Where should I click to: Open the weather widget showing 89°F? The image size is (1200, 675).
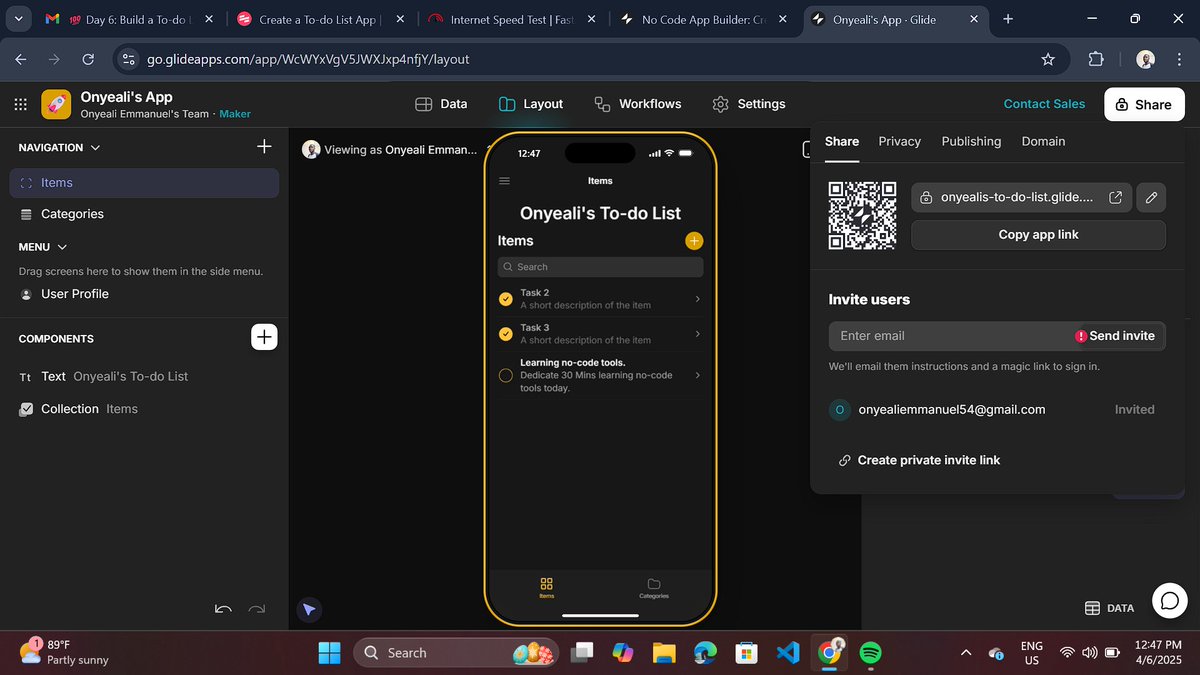[x=63, y=652]
